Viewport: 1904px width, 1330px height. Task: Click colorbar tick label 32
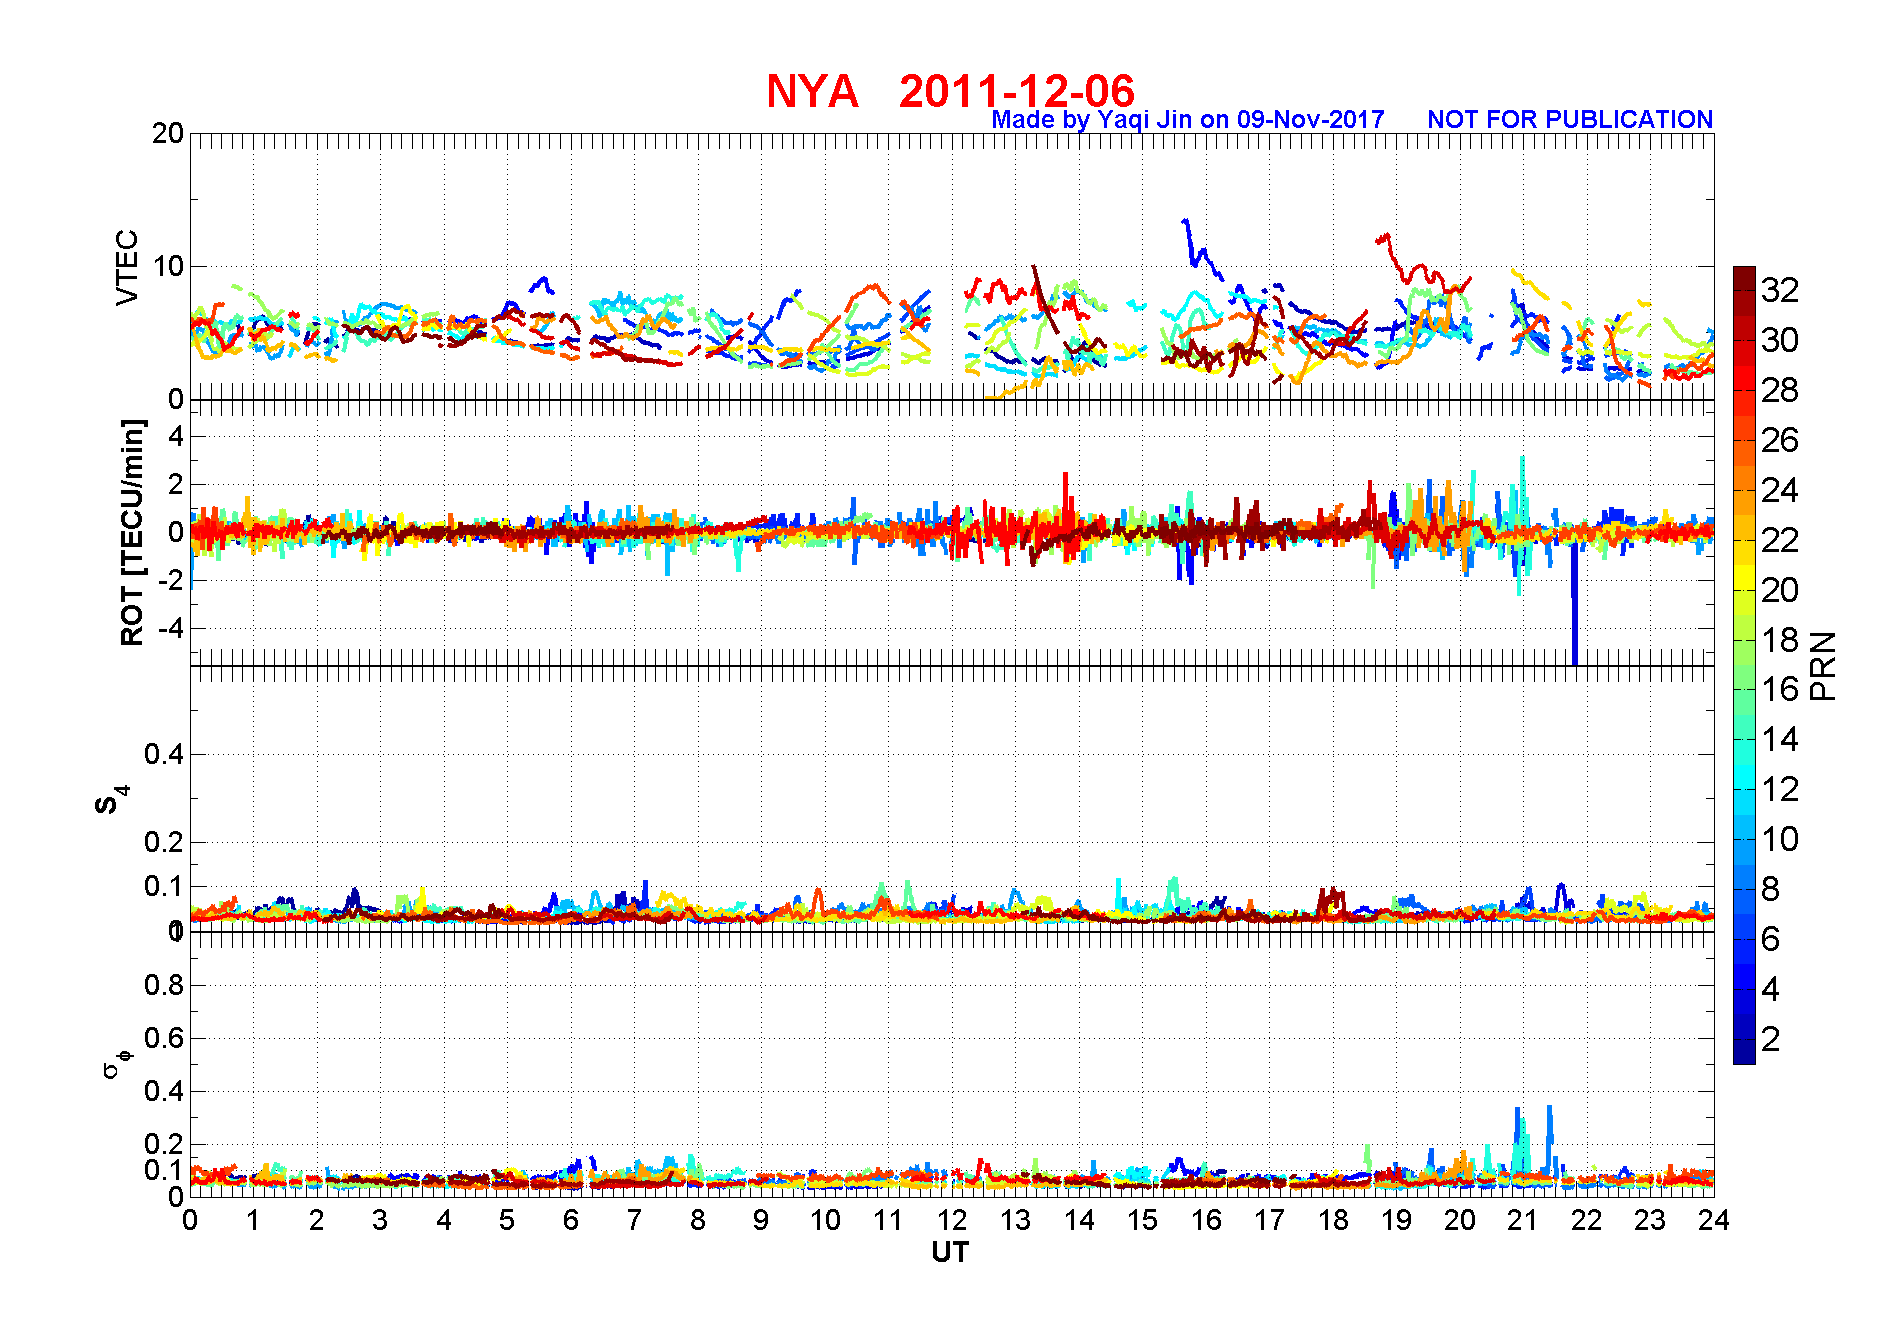click(1780, 290)
